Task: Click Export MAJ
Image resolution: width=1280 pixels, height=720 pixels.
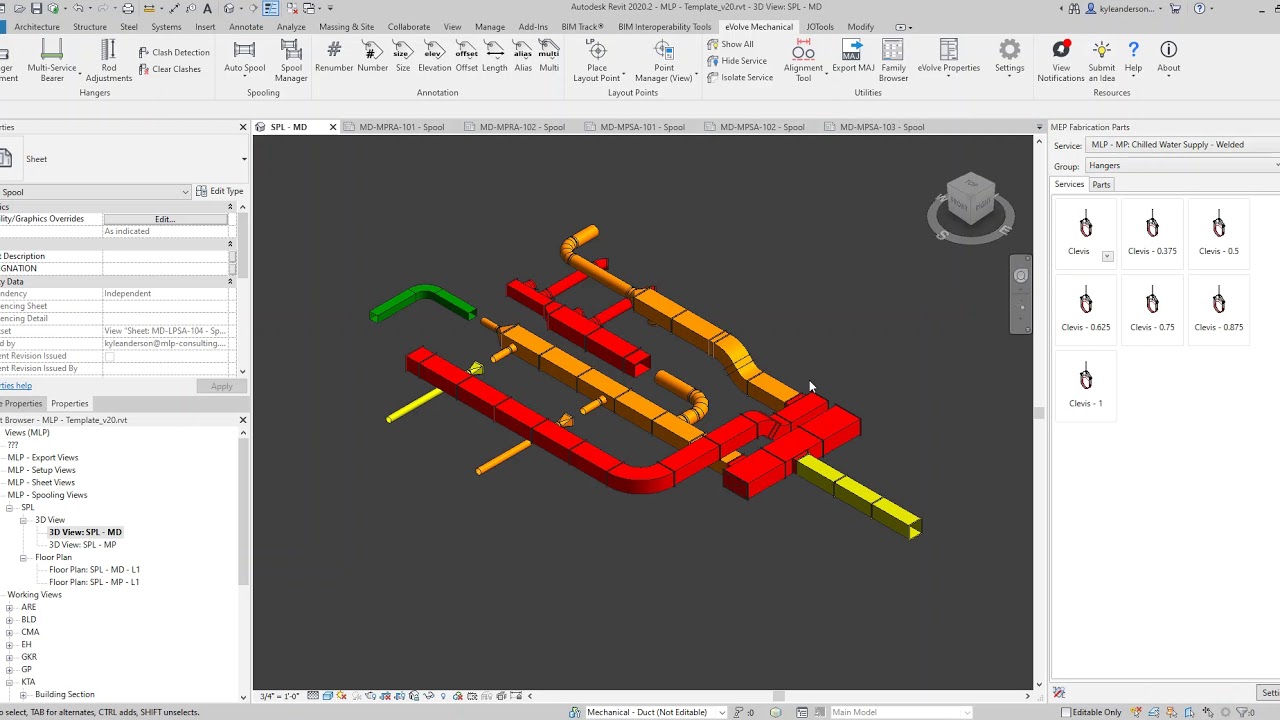Action: (852, 56)
